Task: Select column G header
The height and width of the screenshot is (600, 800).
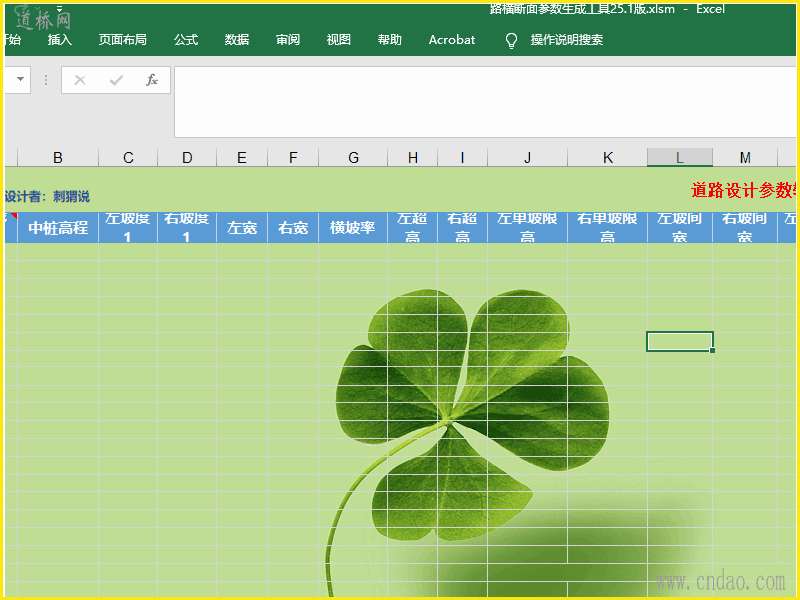Action: tap(353, 158)
